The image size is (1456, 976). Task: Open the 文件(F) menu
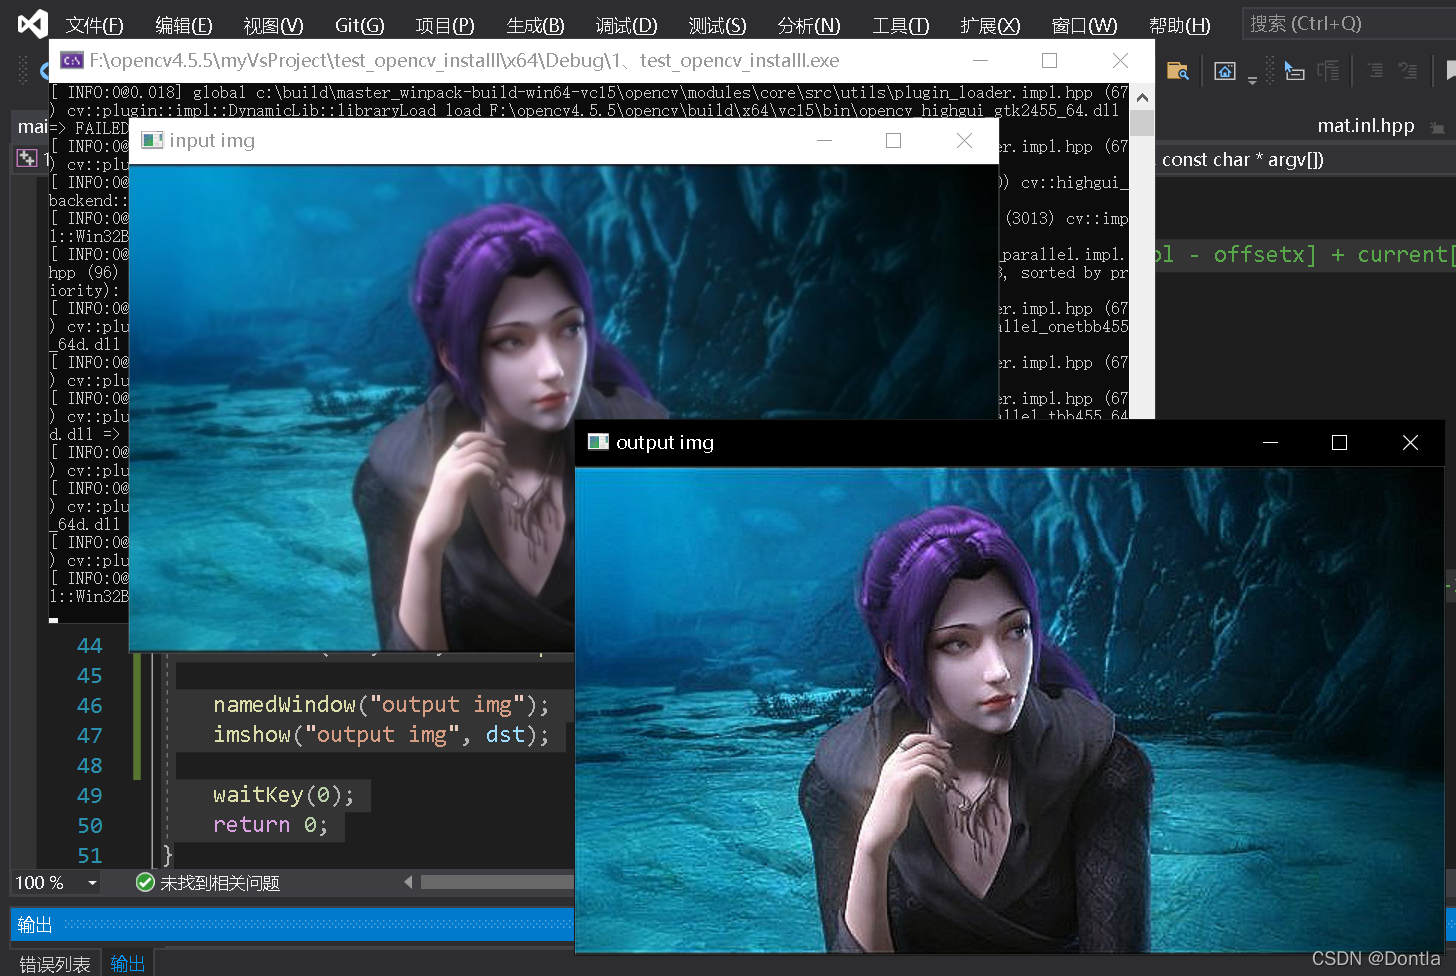coord(94,26)
